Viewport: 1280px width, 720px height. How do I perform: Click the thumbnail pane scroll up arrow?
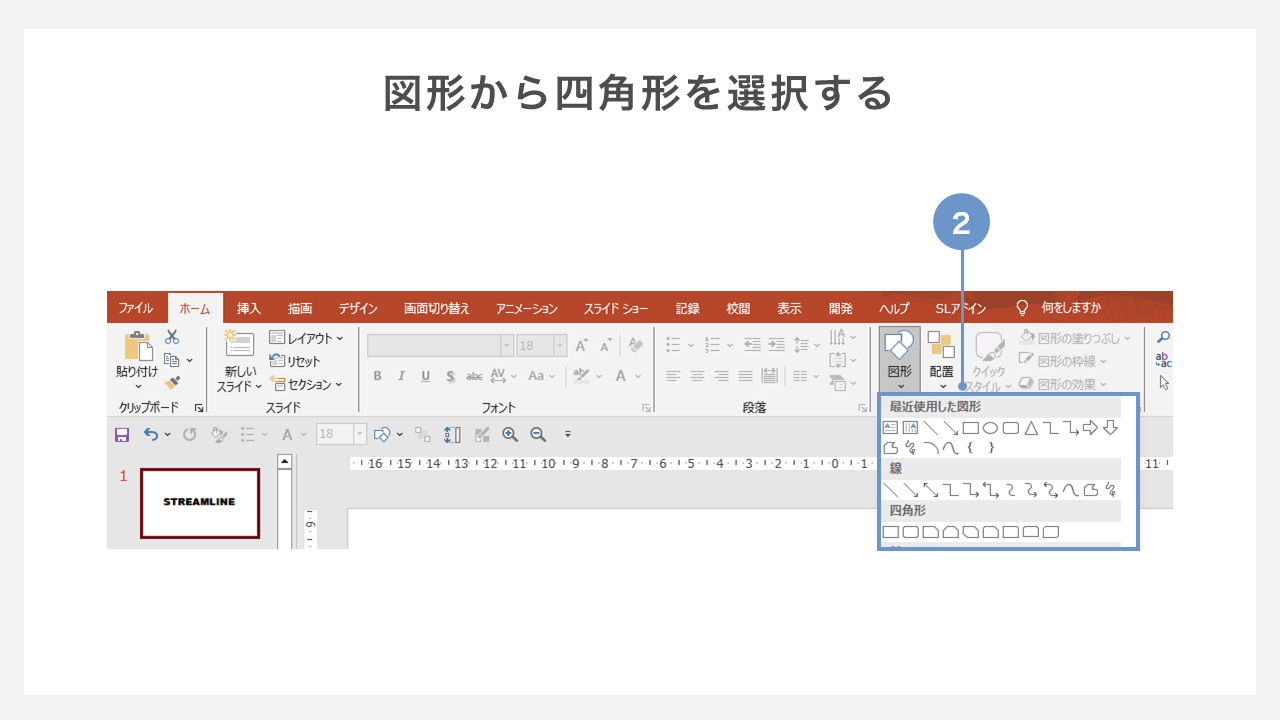tap(284, 462)
